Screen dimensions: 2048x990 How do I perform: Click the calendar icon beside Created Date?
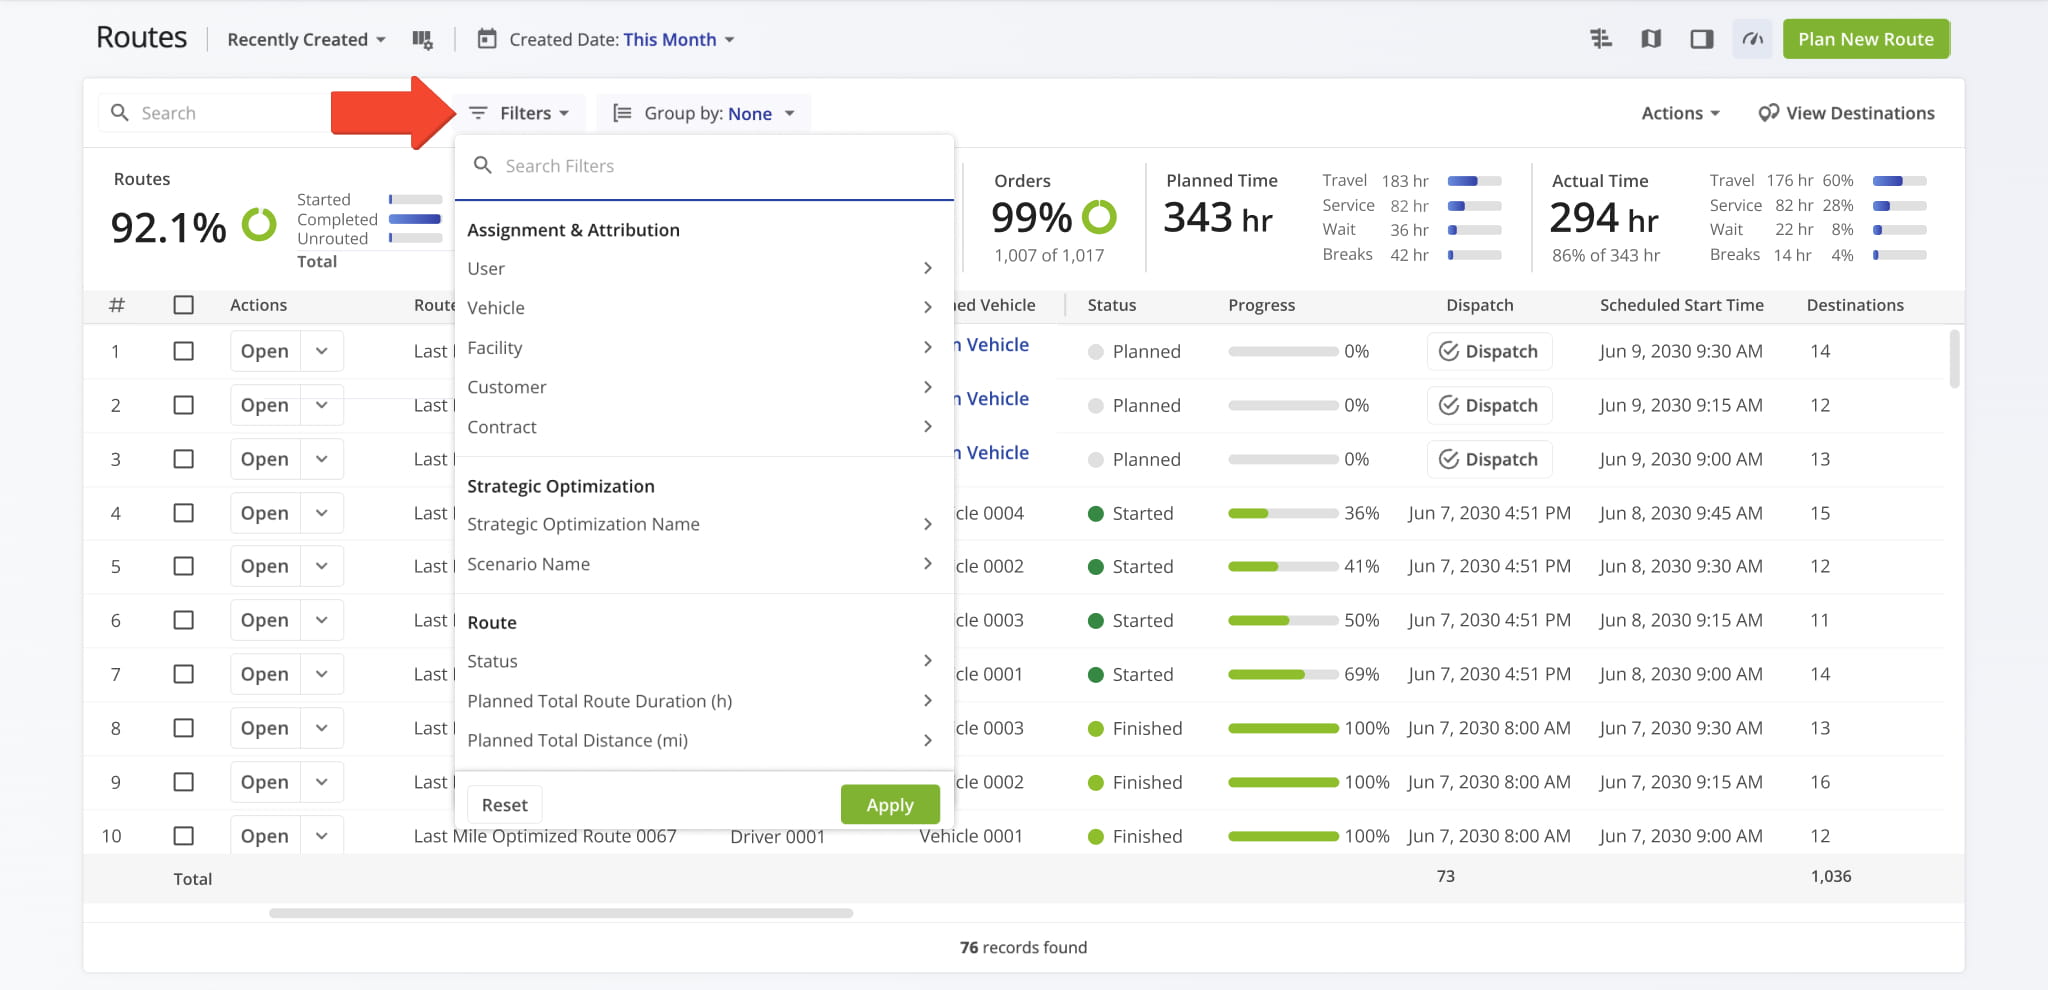click(x=487, y=39)
